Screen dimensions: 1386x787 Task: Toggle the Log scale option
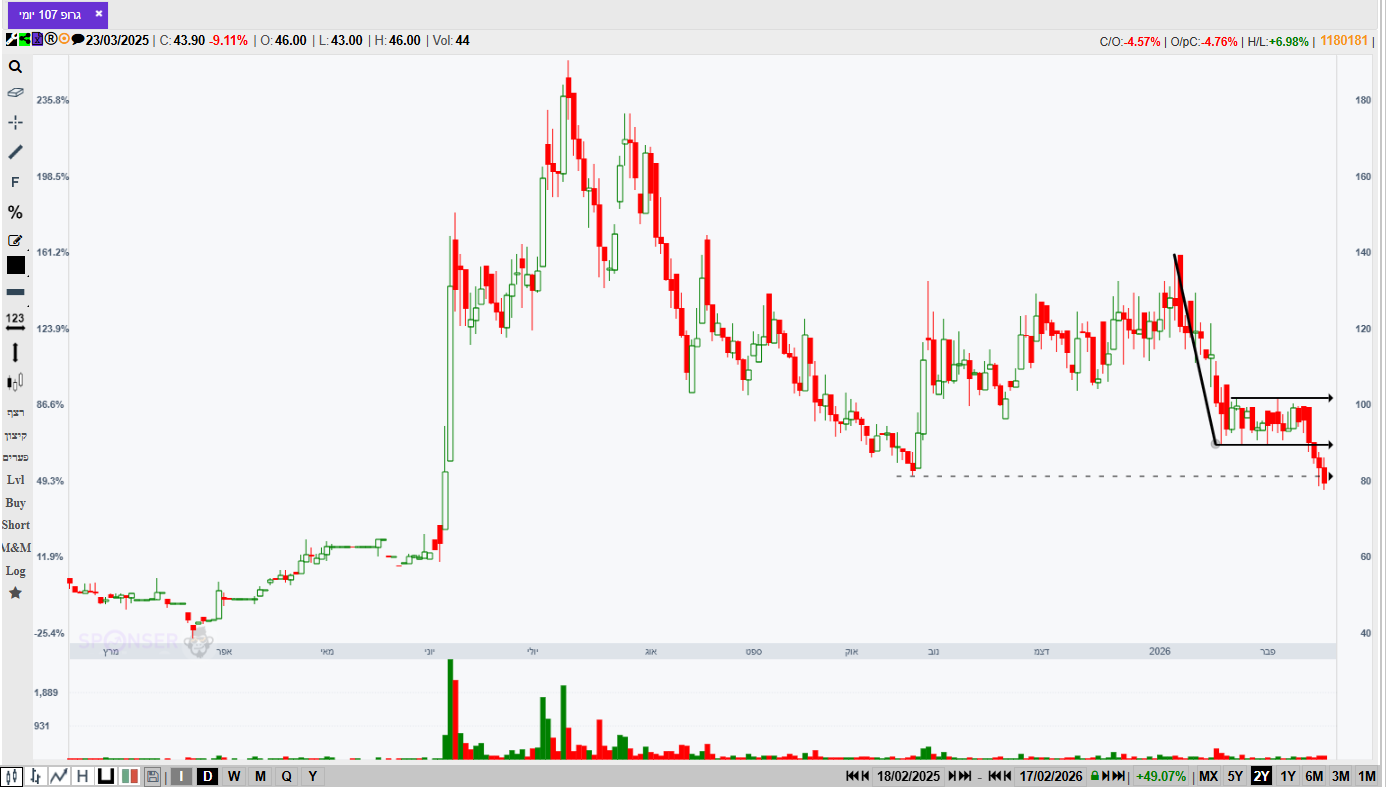tap(15, 571)
